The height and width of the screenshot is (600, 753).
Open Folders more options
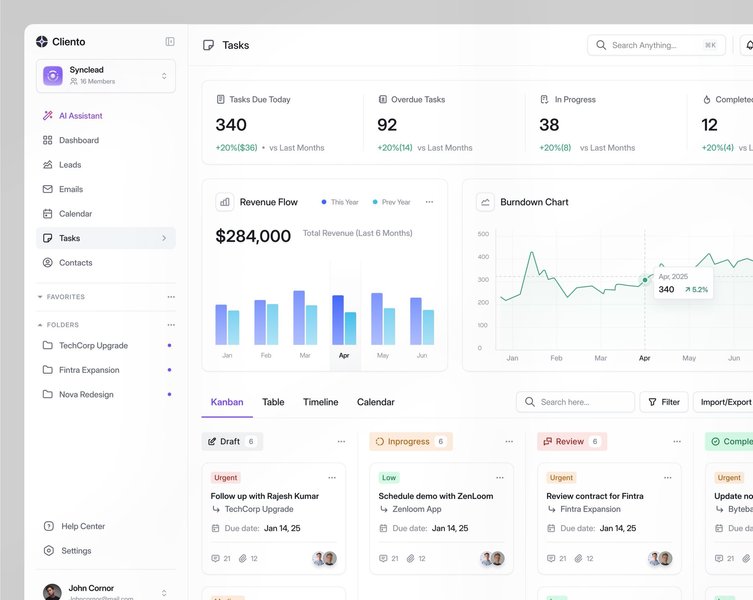(171, 325)
